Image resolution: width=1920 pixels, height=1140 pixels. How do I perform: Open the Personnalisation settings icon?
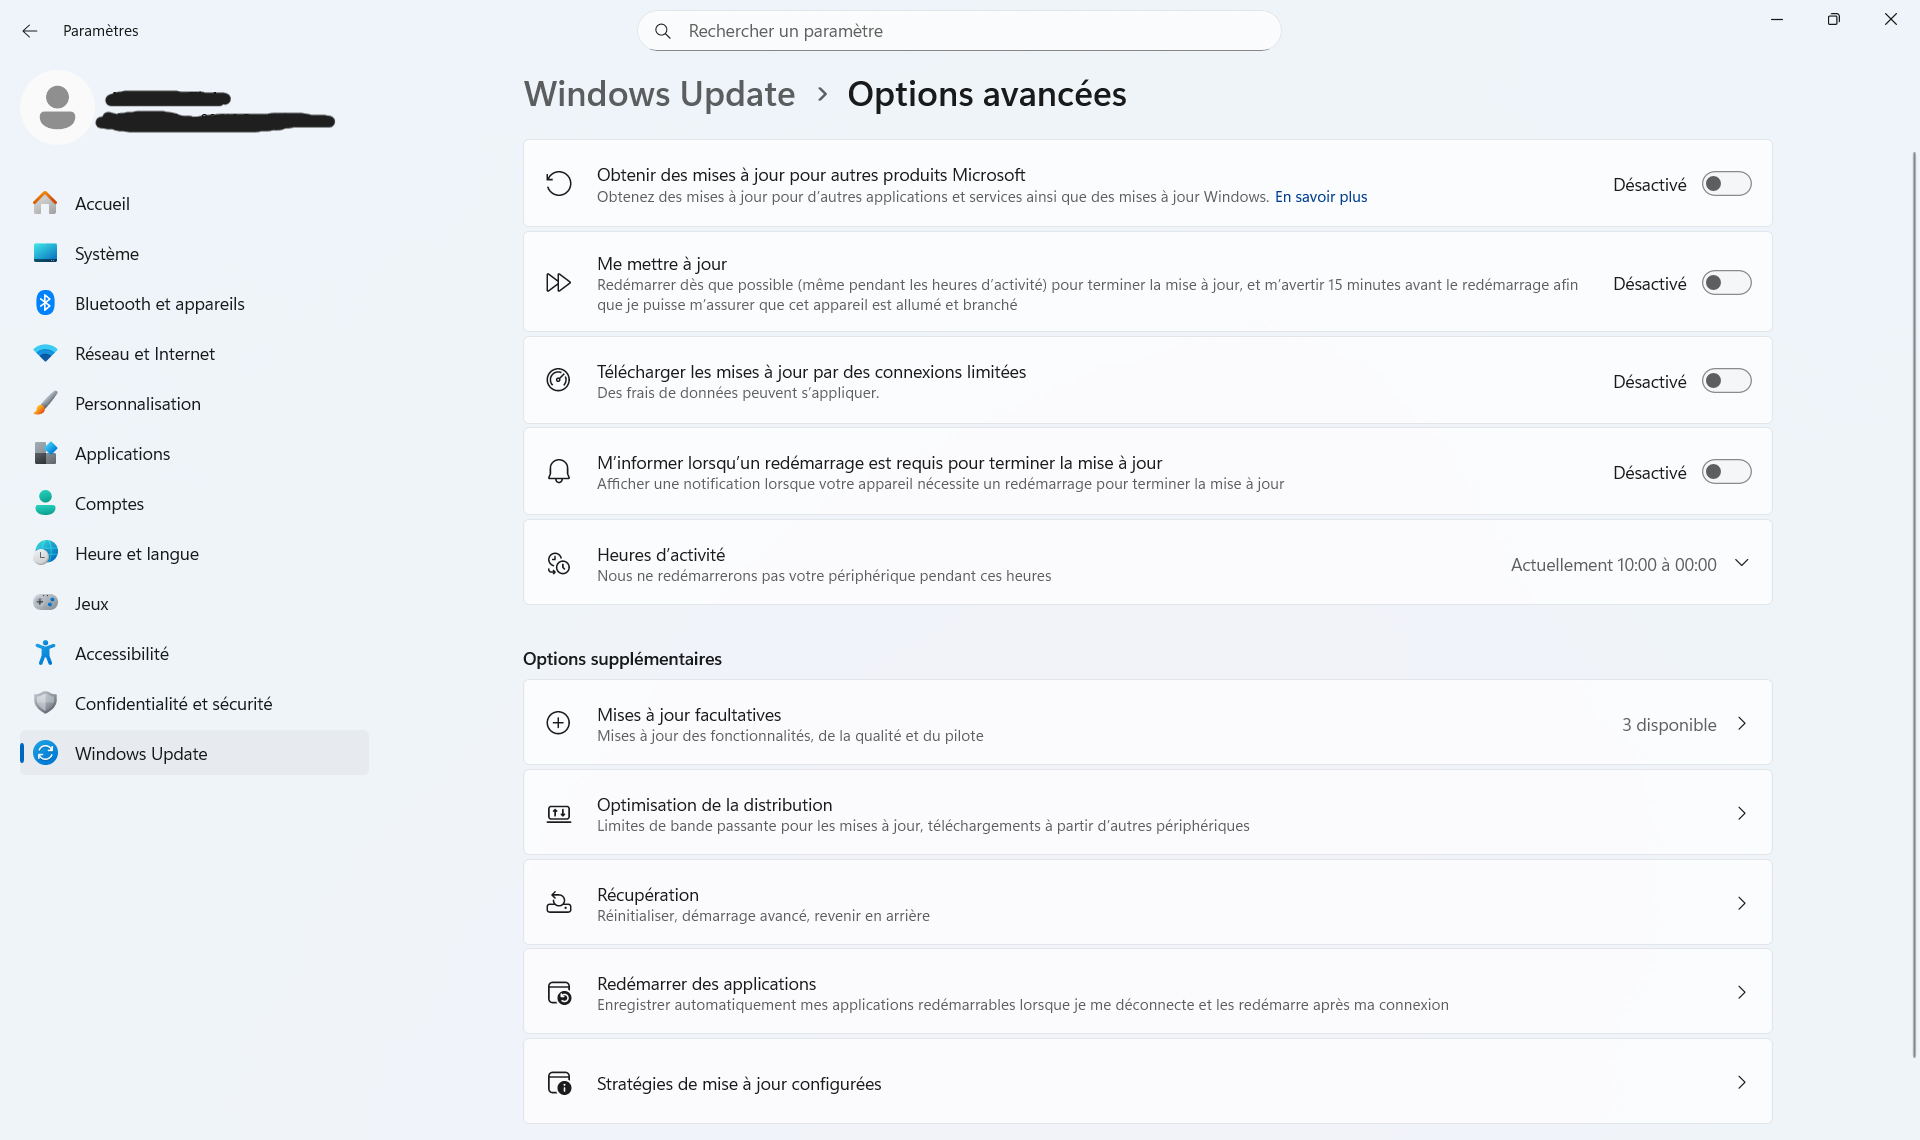(x=46, y=403)
